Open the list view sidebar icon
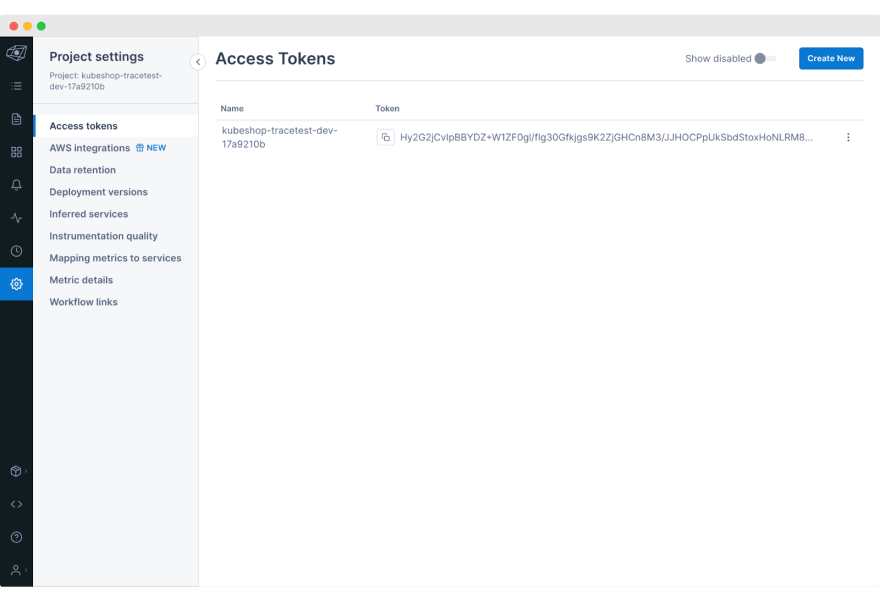The width and height of the screenshot is (880, 601). (16, 86)
